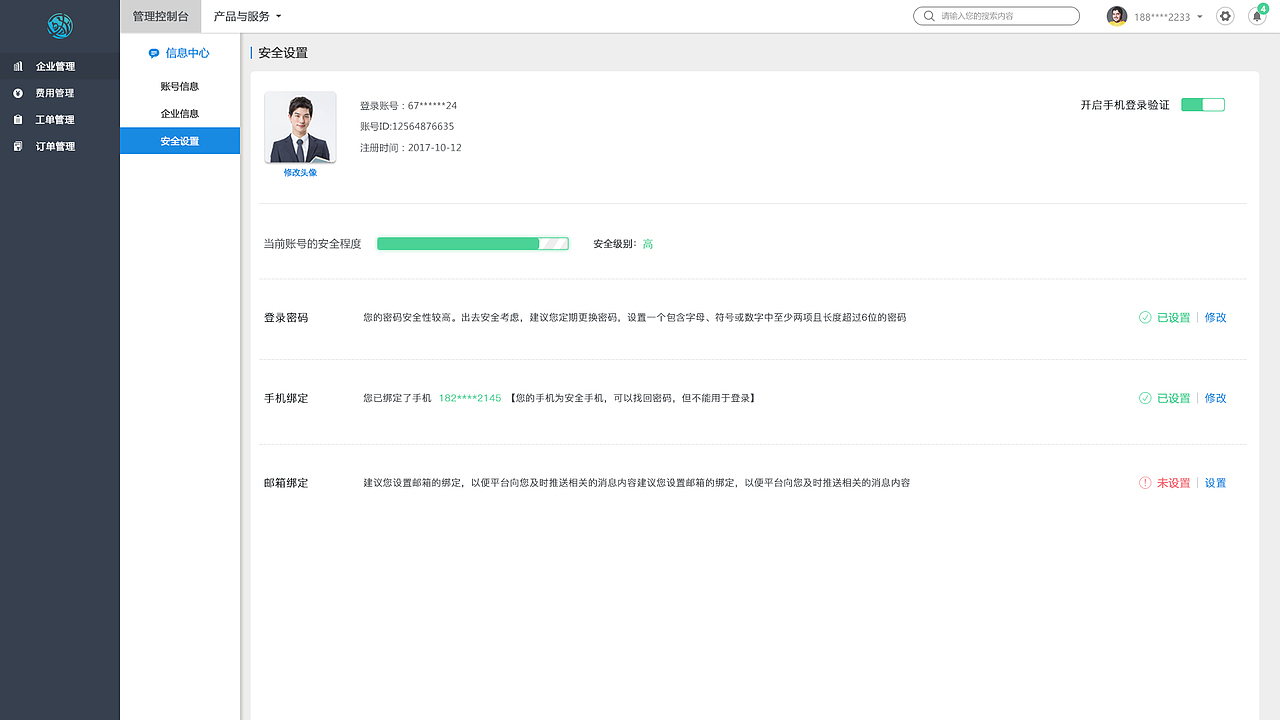This screenshot has width=1280, height=720.
Task: Click 设置 link for 邮箱绑定
Action: click(1215, 483)
